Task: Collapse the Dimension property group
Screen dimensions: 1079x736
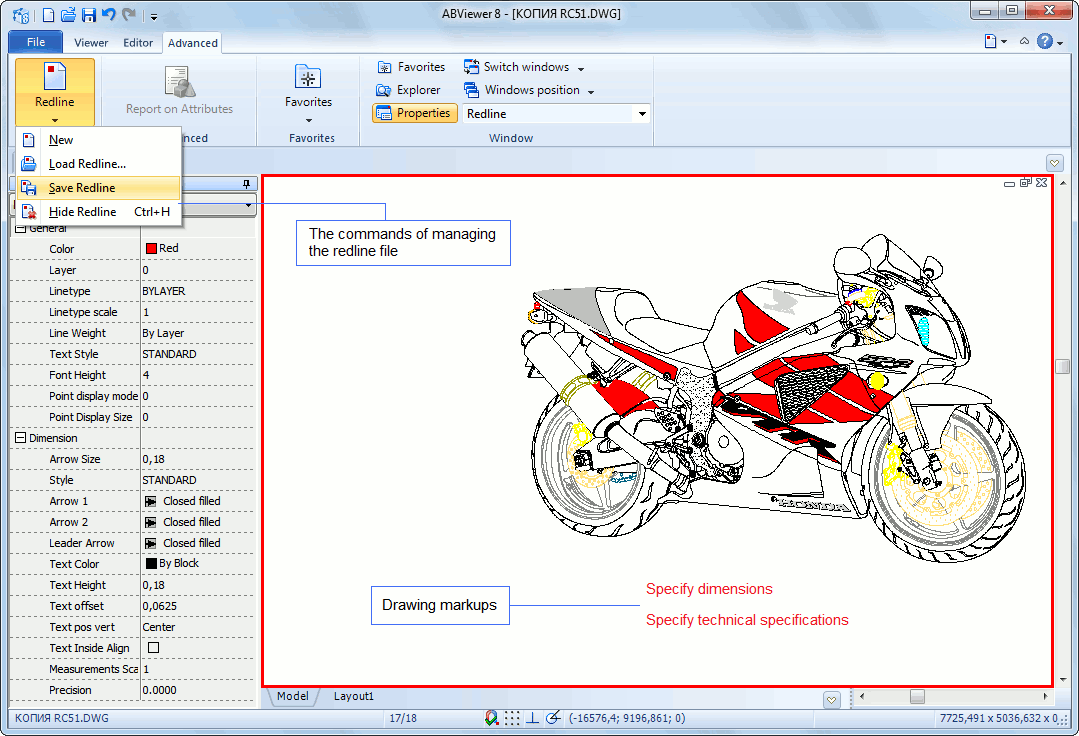Action: click(21, 438)
